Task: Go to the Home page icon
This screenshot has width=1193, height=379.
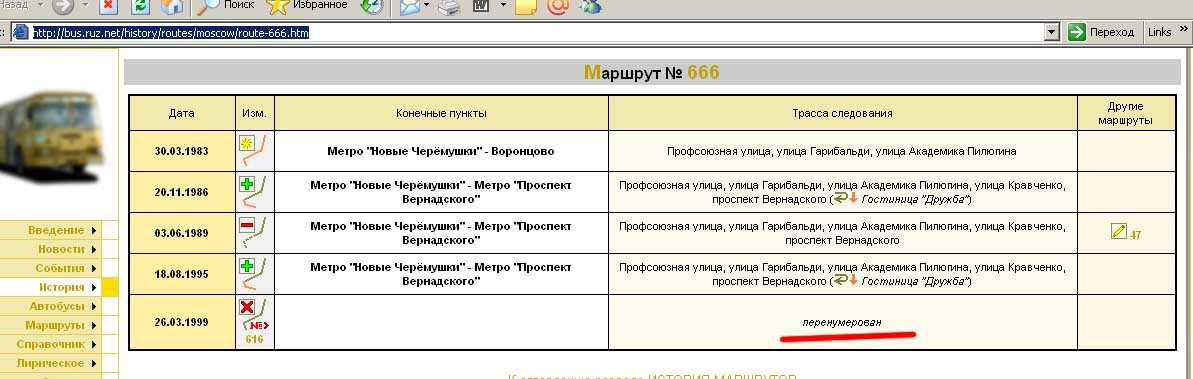Action: click(172, 6)
